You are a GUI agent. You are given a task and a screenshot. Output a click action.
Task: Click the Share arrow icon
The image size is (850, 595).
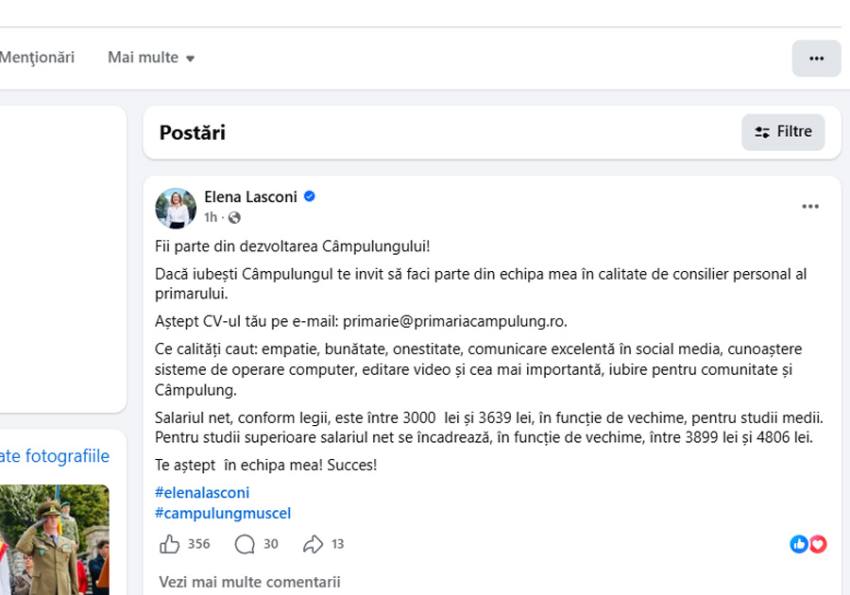point(313,544)
